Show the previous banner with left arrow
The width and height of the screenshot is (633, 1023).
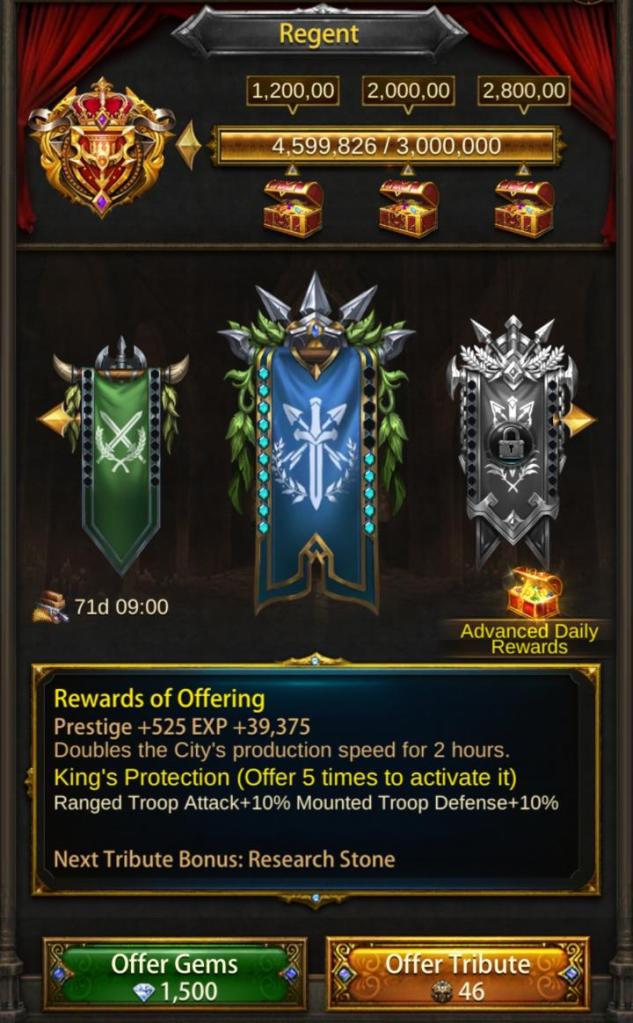point(55,419)
